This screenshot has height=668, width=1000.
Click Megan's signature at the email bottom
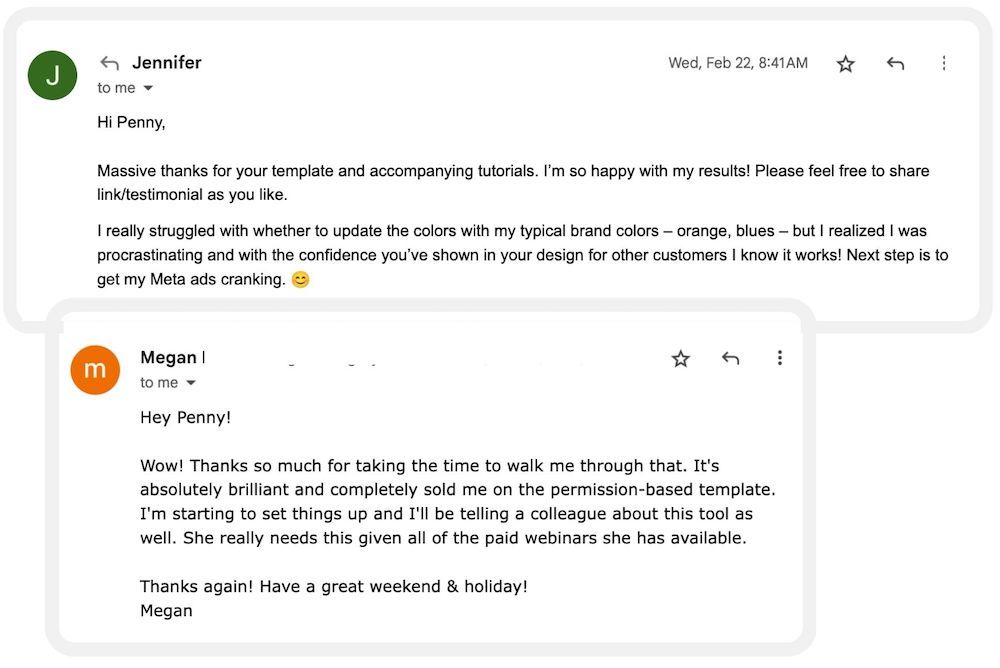coord(166,610)
